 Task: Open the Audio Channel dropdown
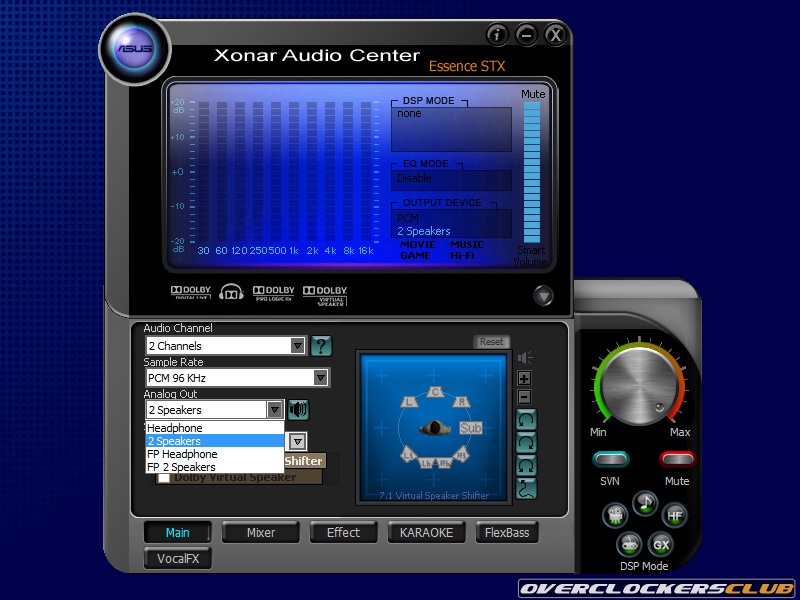(x=297, y=346)
